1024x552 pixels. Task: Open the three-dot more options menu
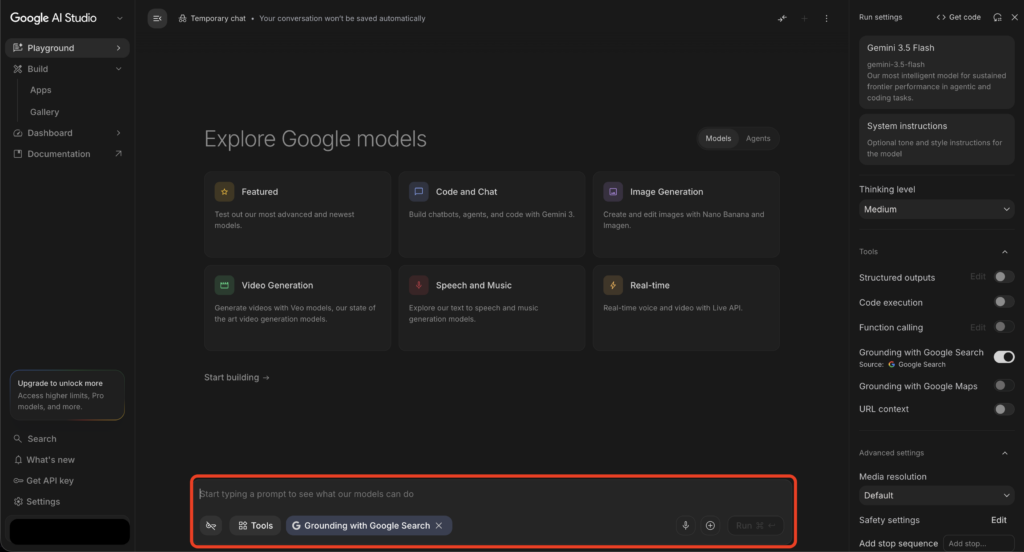point(826,18)
